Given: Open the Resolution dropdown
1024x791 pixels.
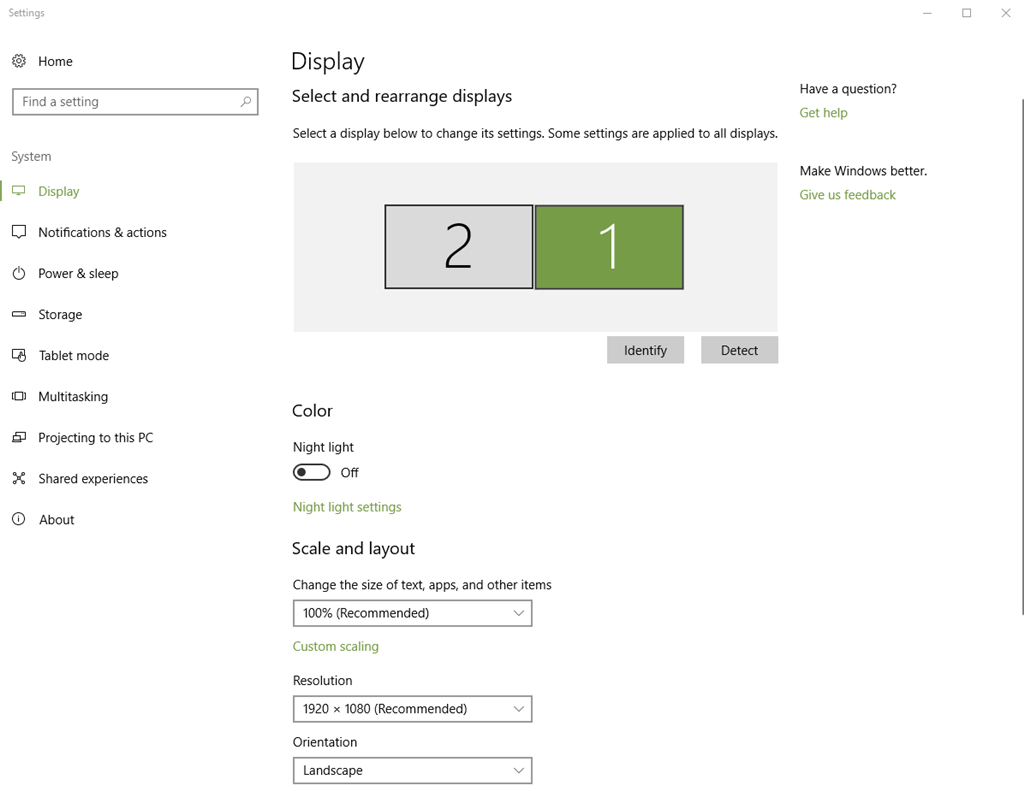Looking at the screenshot, I should click(x=413, y=709).
